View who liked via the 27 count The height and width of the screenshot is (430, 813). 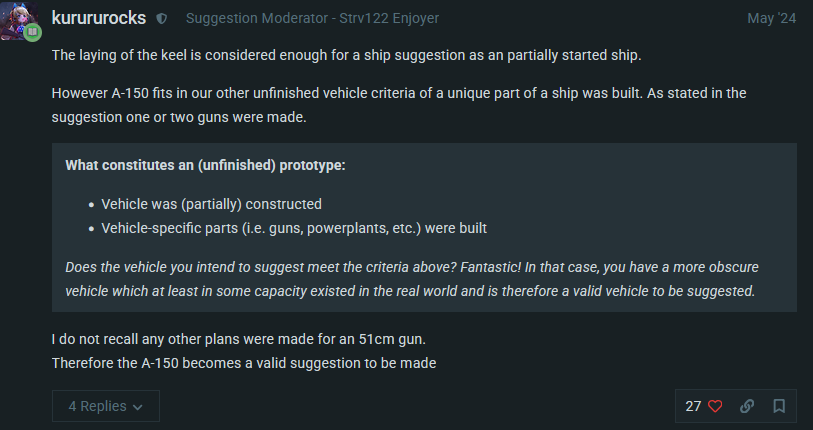click(693, 406)
